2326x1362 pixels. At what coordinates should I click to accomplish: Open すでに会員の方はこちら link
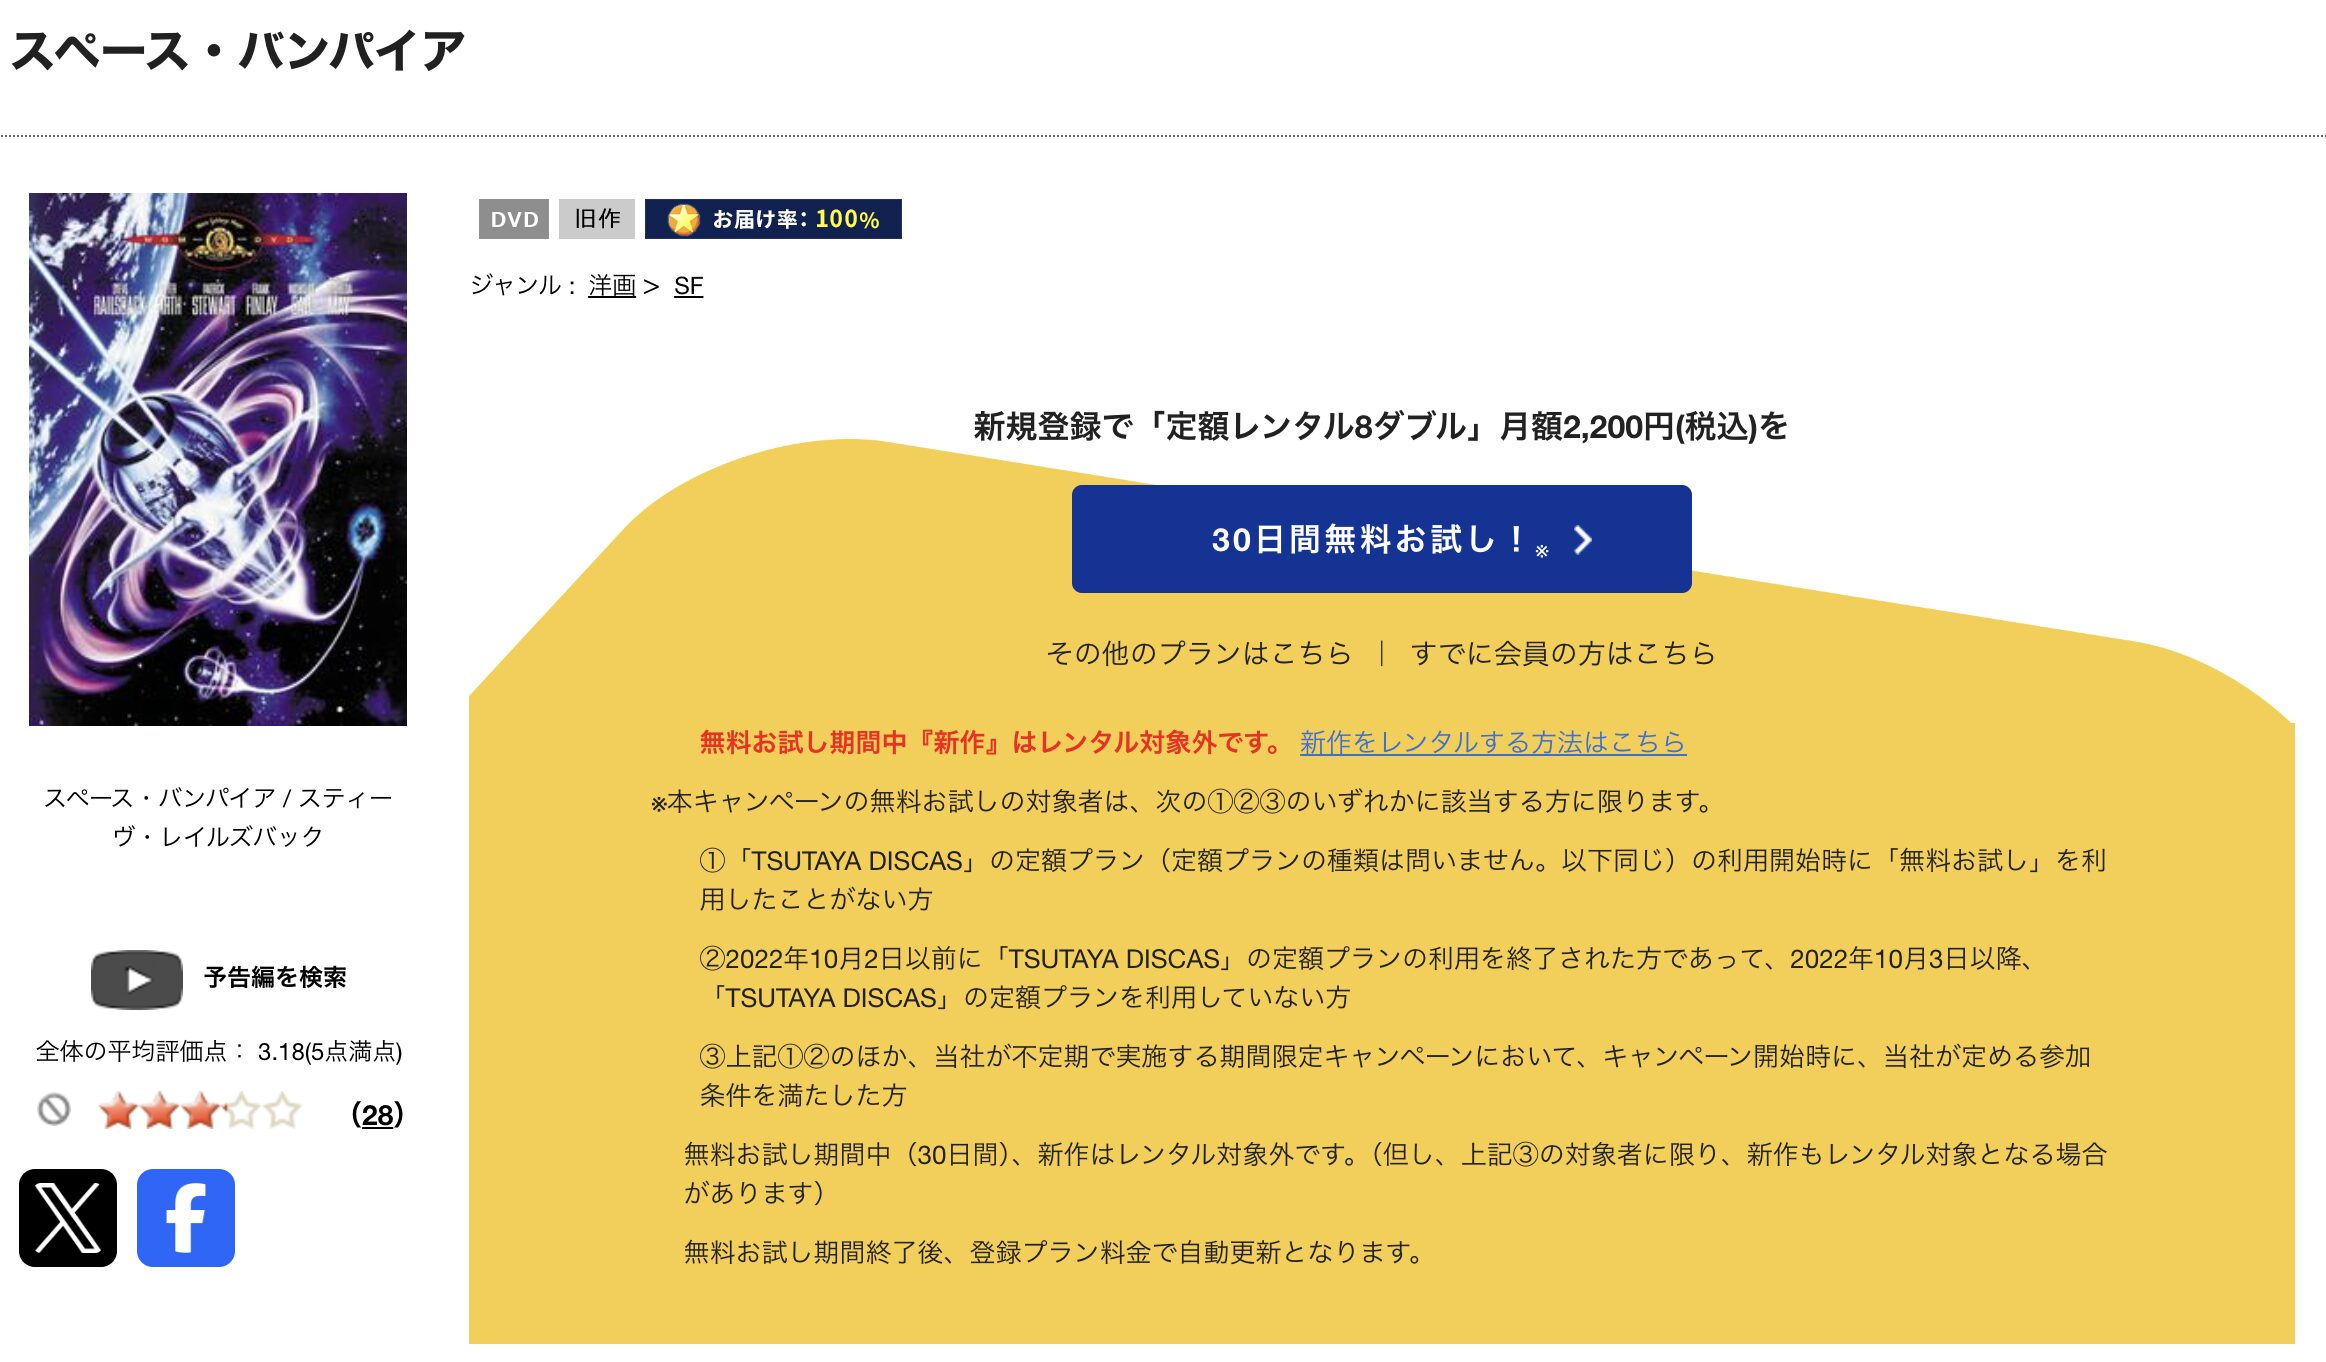coord(1563,653)
